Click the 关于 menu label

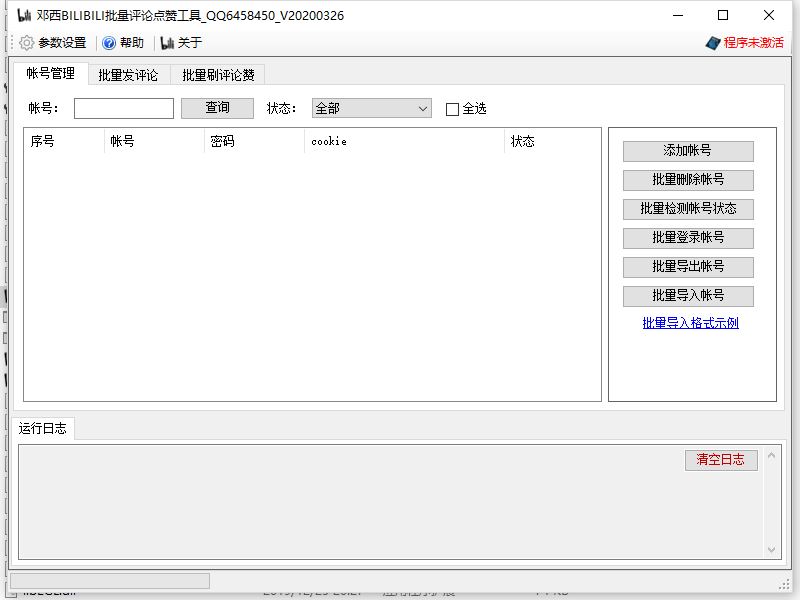[190, 43]
